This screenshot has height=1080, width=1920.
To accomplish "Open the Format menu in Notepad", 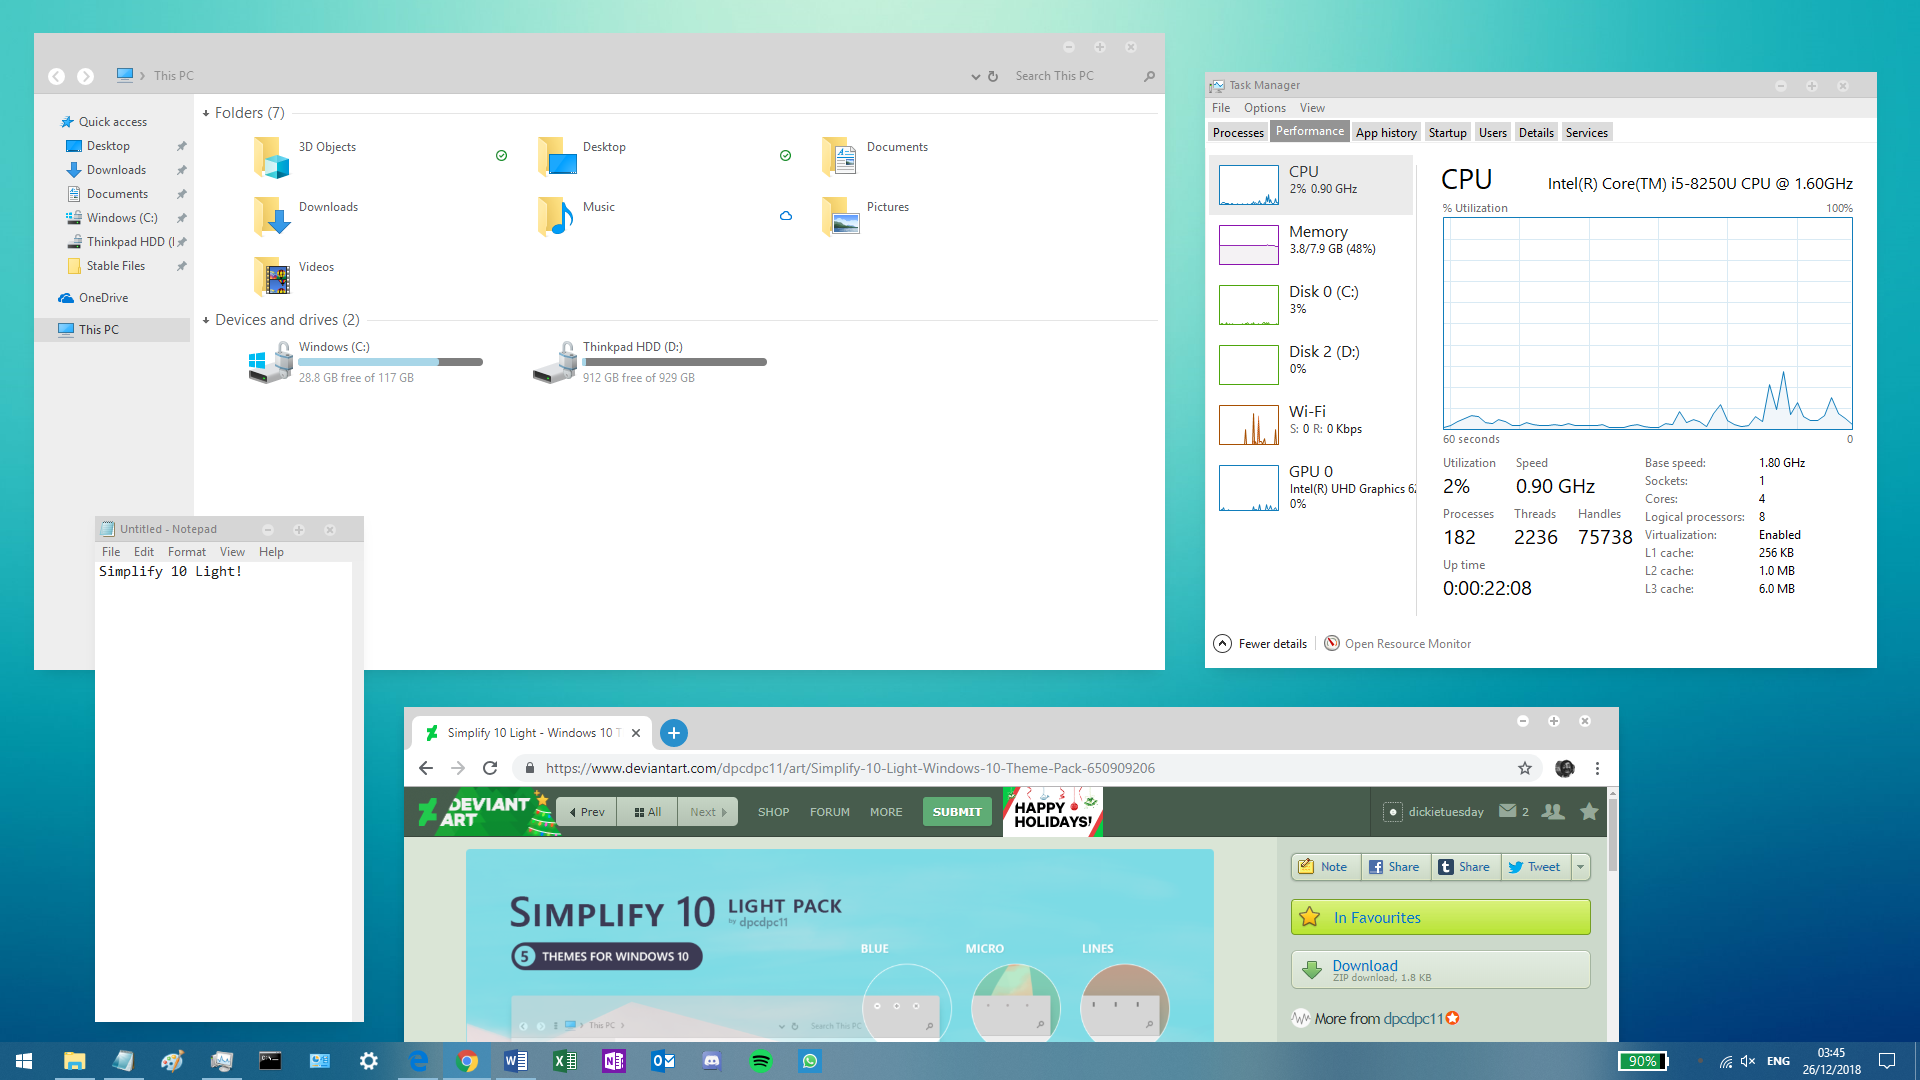I will click(x=186, y=551).
